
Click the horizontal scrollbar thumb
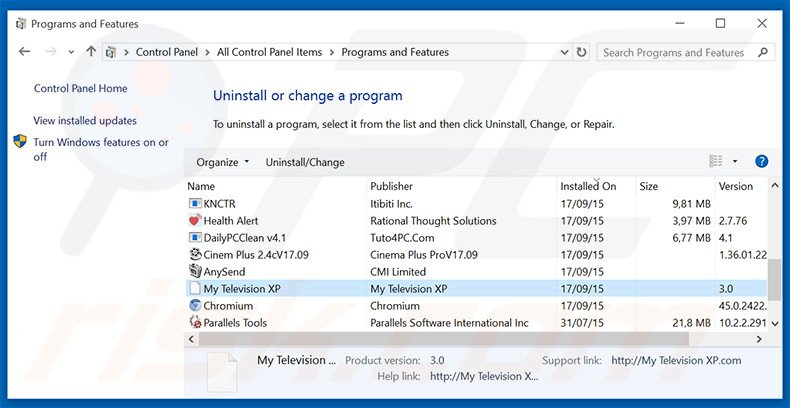click(443, 339)
